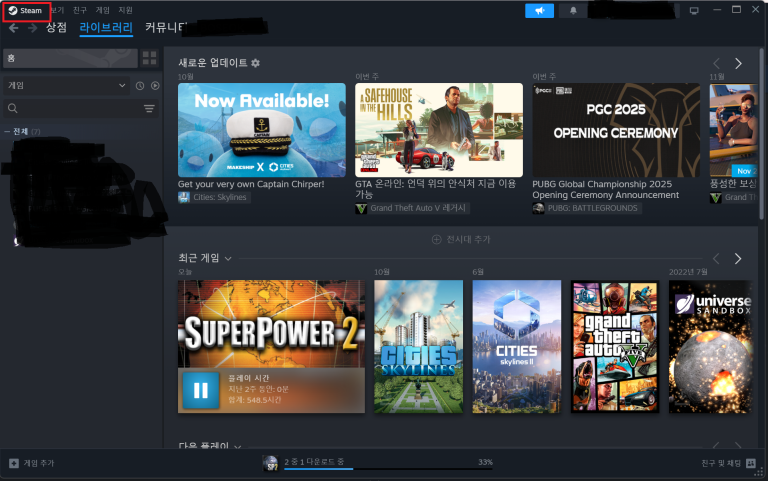
Task: Open the SuperPower 2 game cover
Action: [271, 324]
